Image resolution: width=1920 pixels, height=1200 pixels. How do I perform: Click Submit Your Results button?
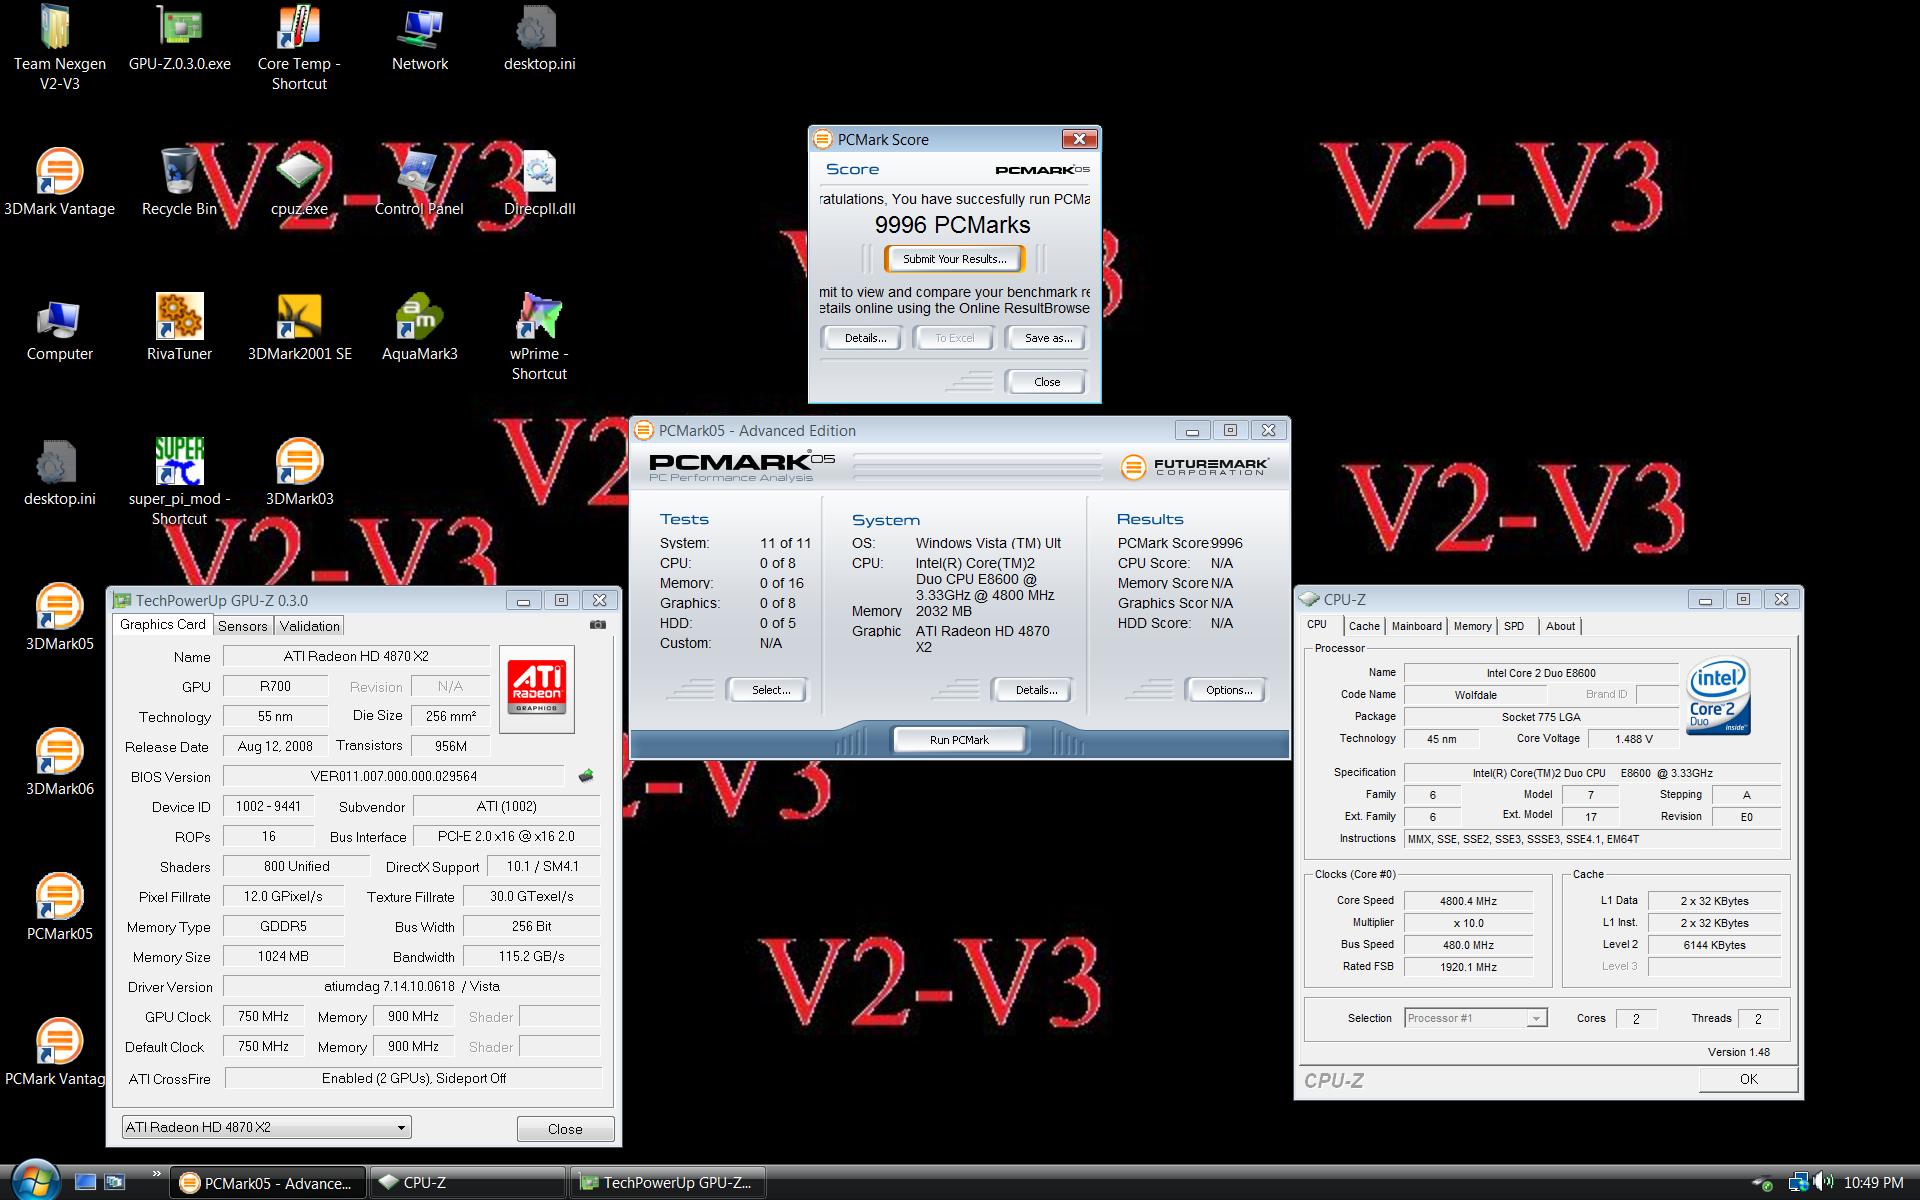tap(954, 259)
